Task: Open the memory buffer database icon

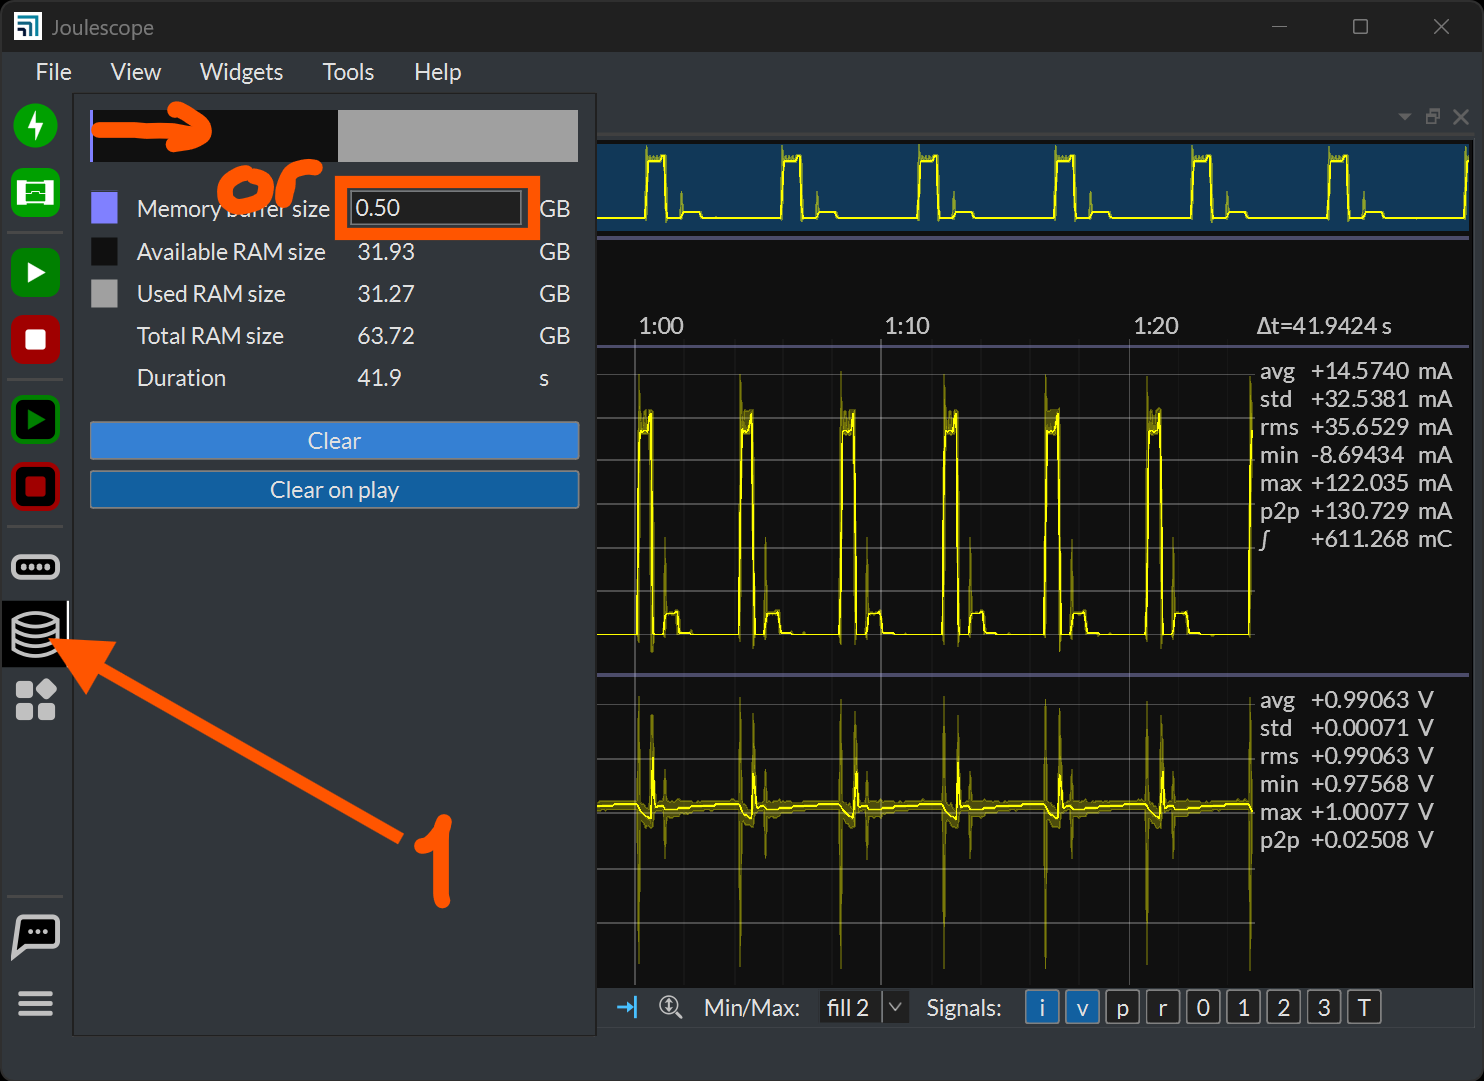Action: click(x=35, y=634)
